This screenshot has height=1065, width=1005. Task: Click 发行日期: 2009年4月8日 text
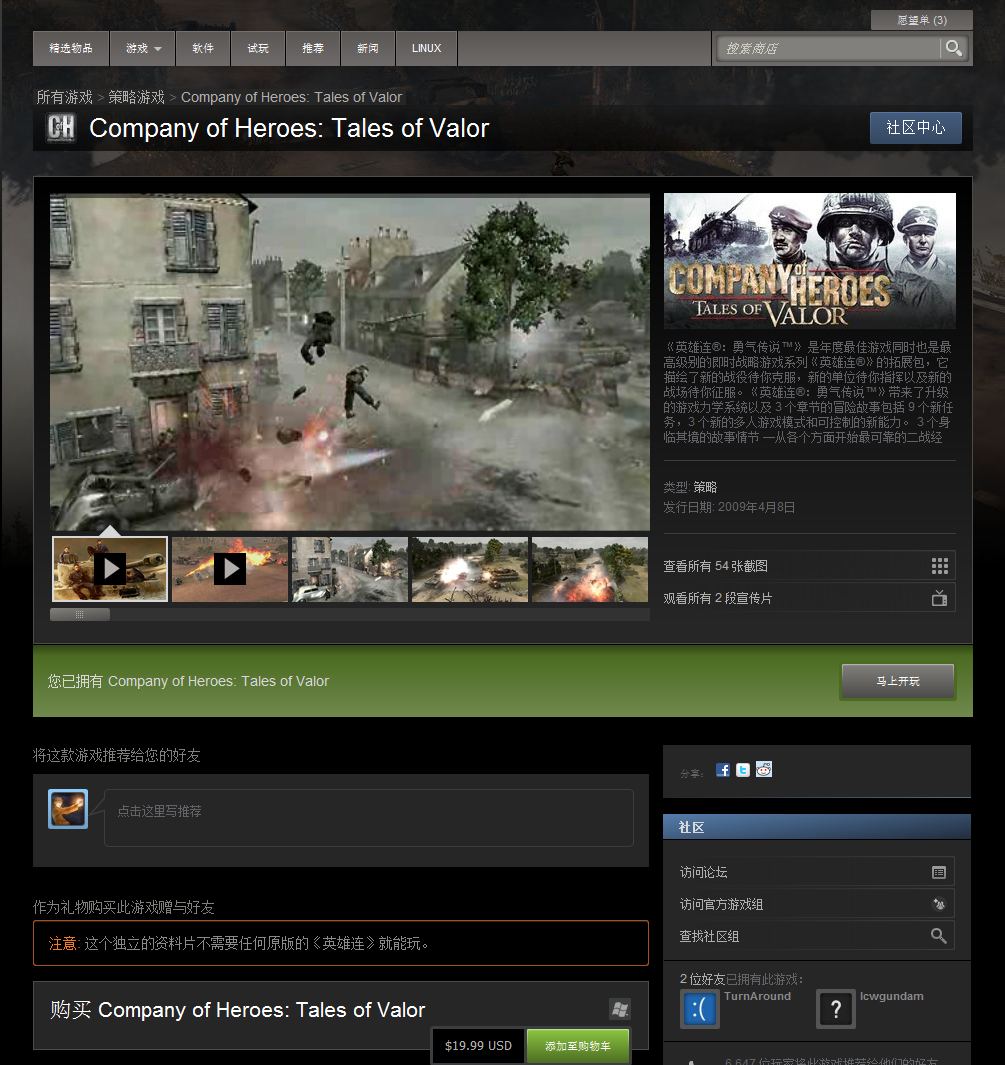pos(729,507)
